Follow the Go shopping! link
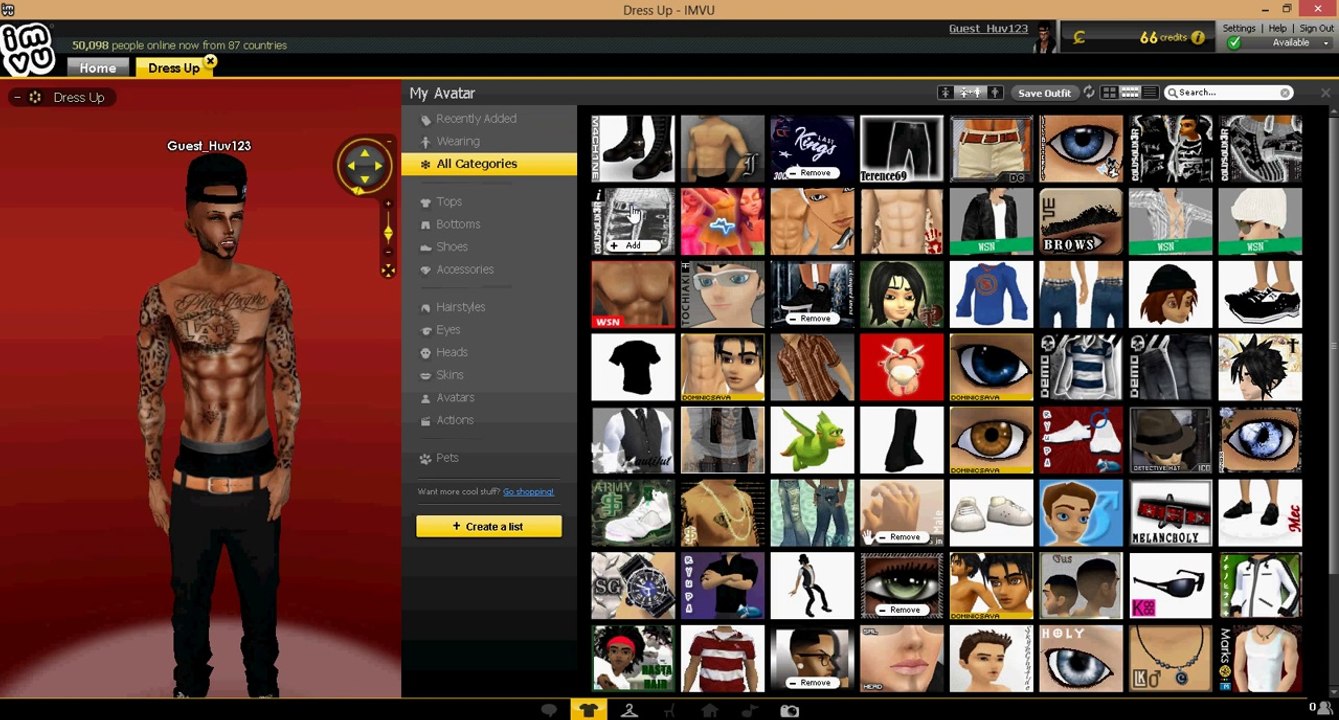The image size is (1339, 720). 528,492
